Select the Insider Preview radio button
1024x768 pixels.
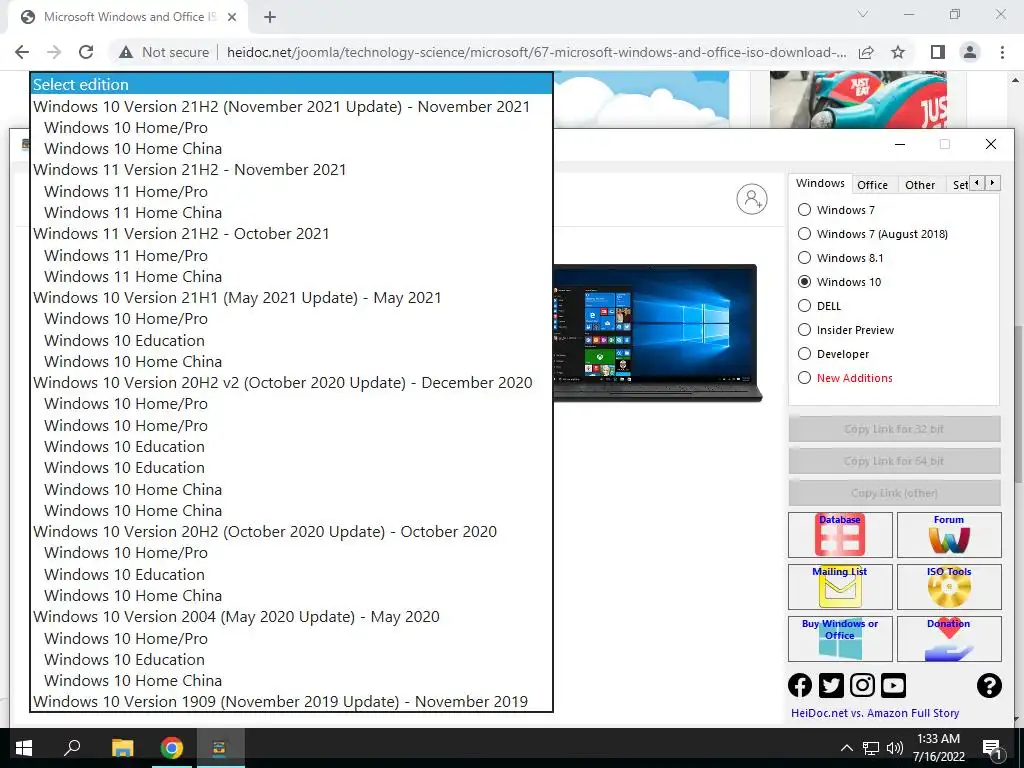point(805,330)
